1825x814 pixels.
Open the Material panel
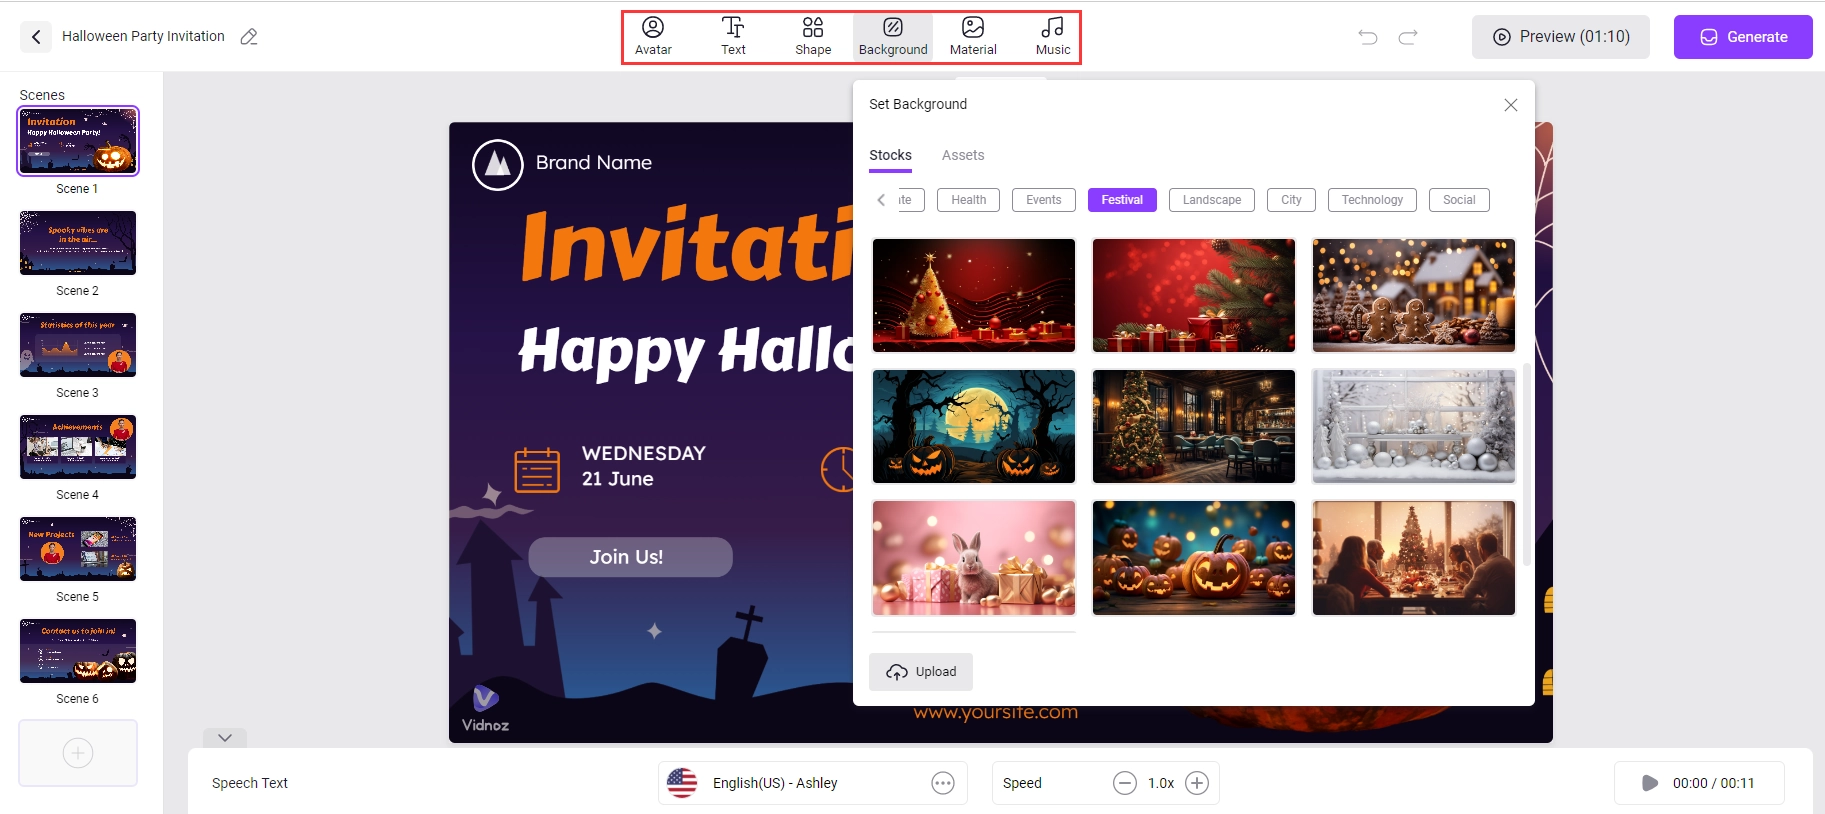[x=973, y=37]
